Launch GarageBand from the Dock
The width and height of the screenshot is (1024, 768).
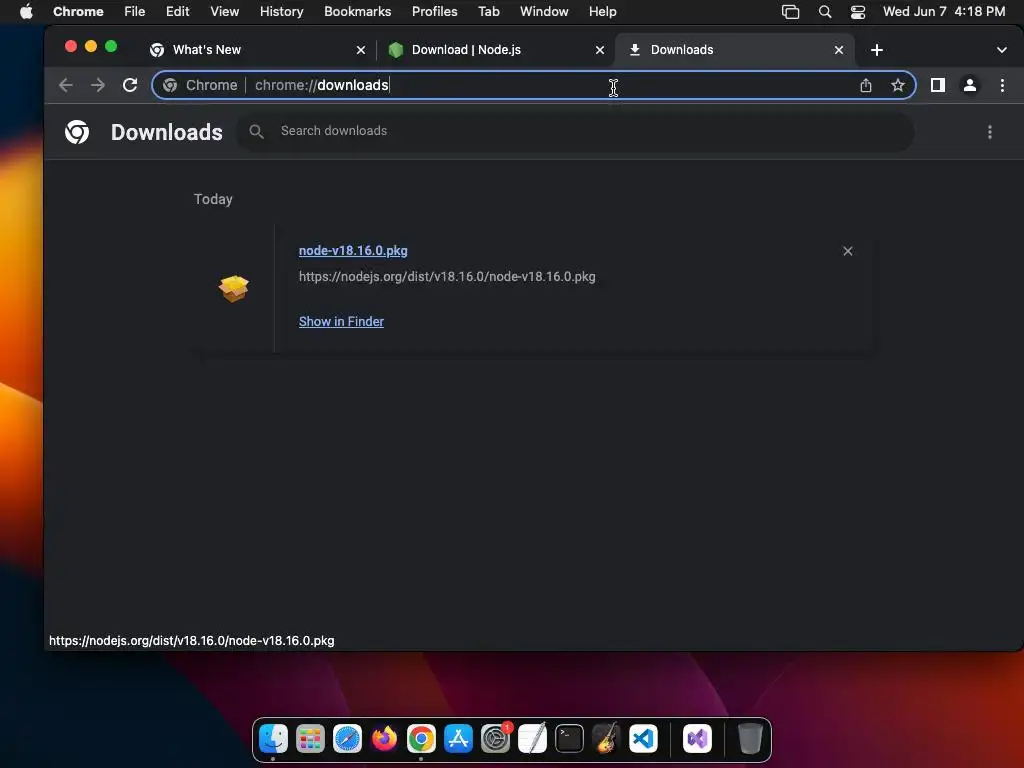click(x=606, y=739)
